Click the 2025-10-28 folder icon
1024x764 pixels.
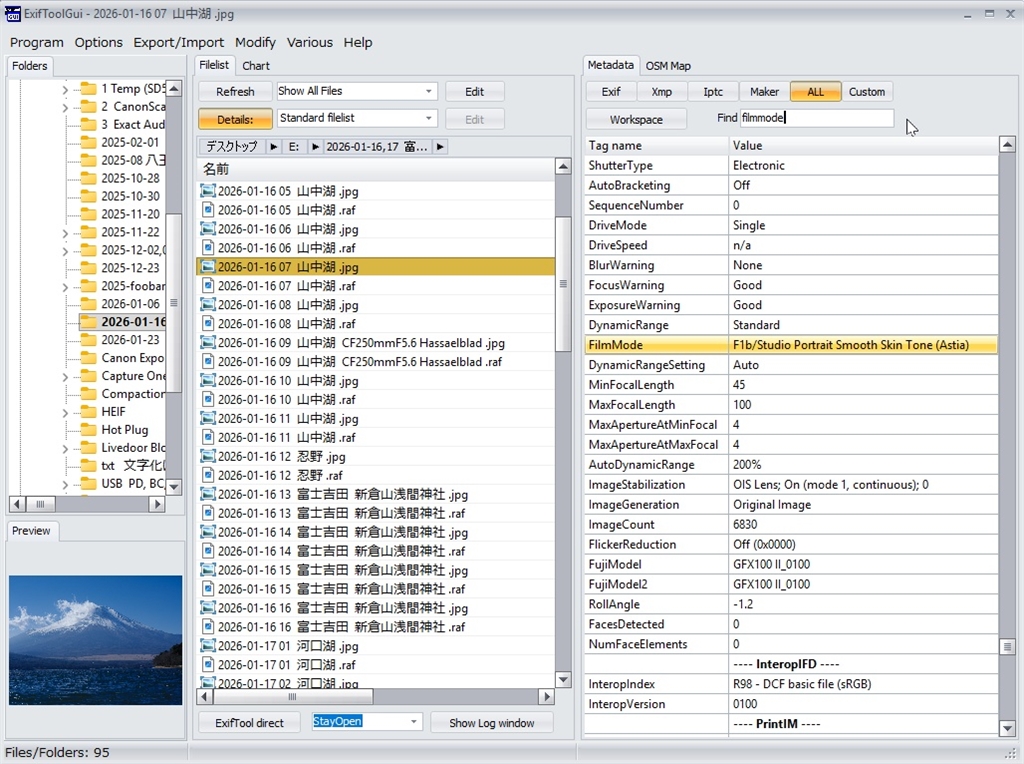coord(87,179)
